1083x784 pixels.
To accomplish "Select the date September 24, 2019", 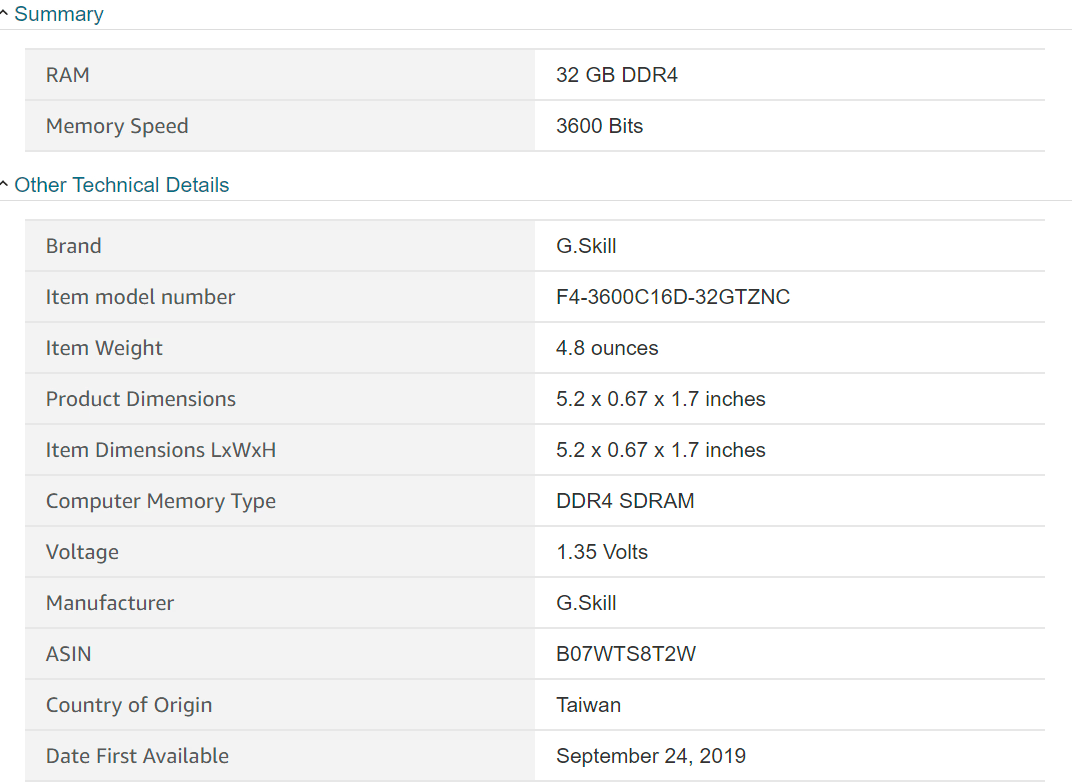I will (651, 756).
